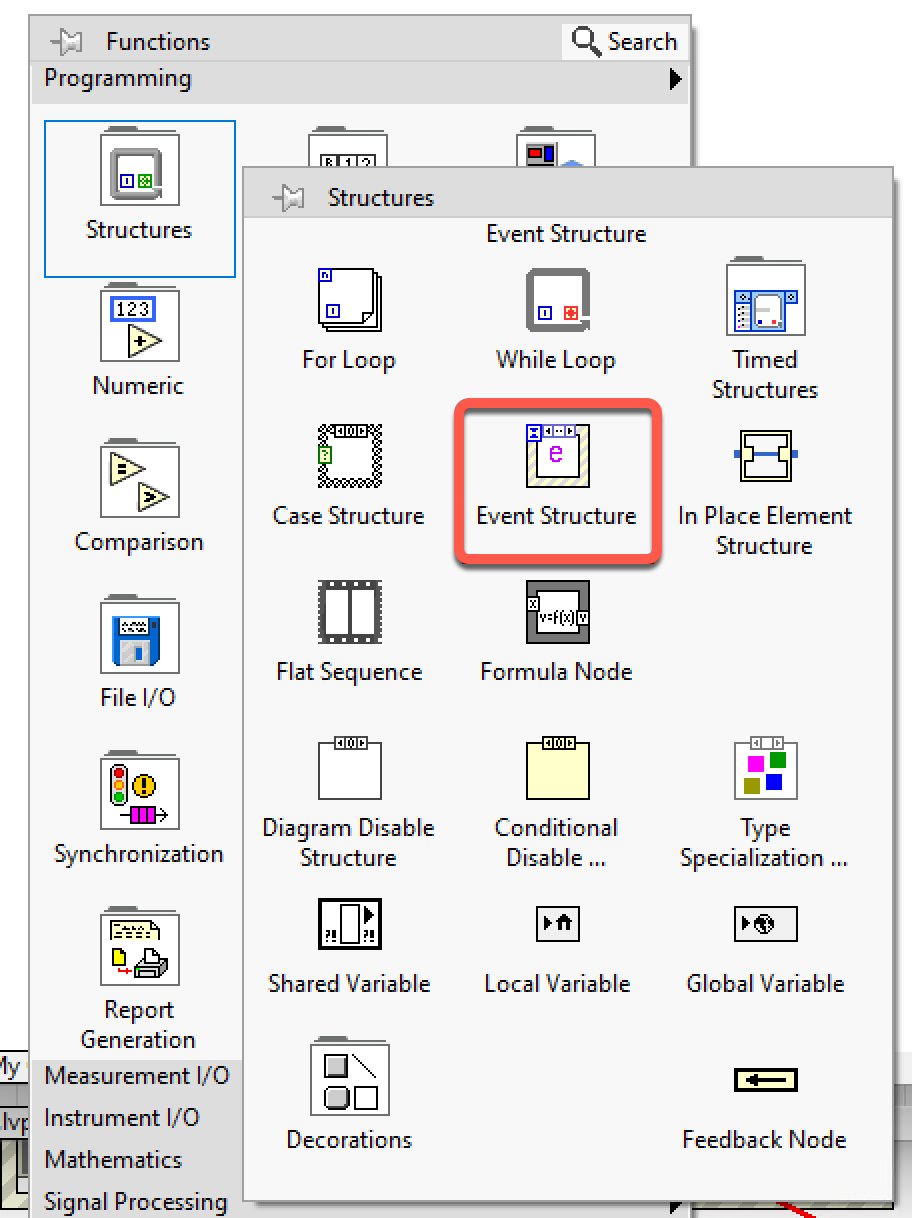
Task: Select the For Loop structure
Action: point(348,298)
